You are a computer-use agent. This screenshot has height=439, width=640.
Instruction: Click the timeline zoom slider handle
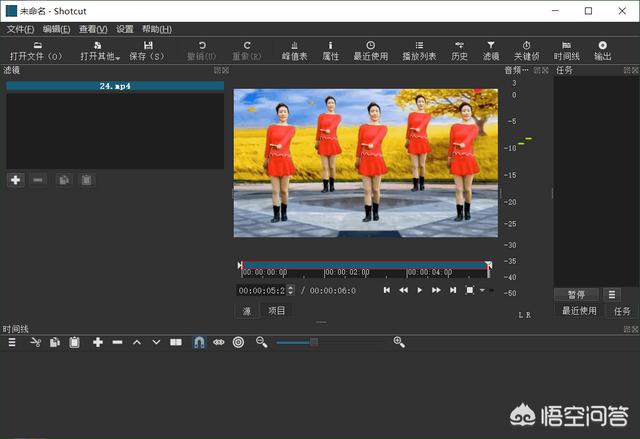[314, 342]
